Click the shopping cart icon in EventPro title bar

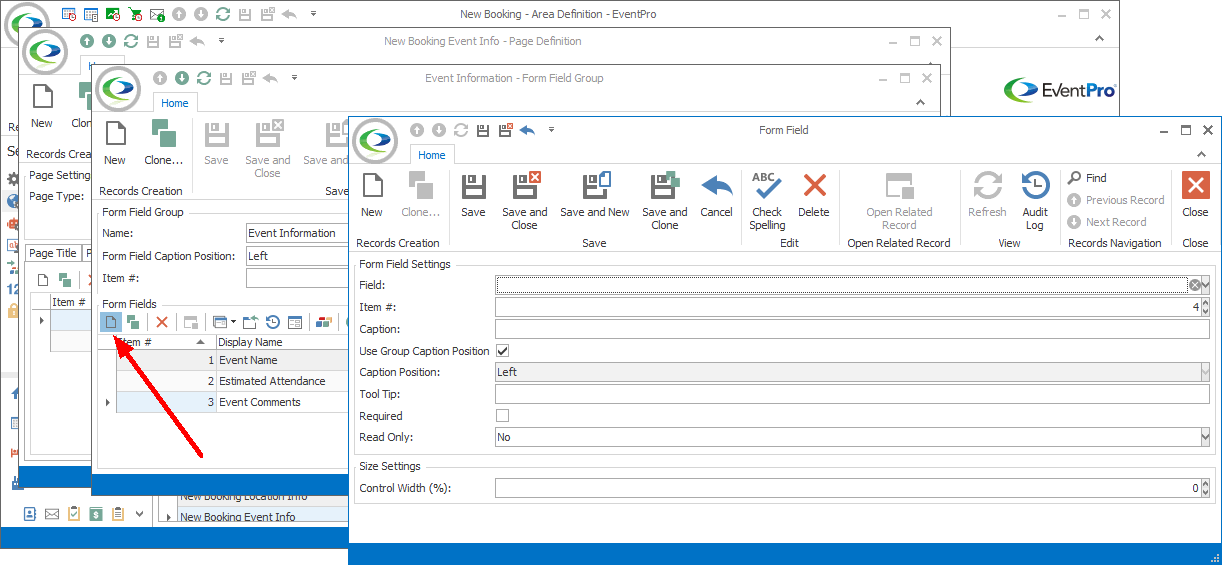(134, 14)
